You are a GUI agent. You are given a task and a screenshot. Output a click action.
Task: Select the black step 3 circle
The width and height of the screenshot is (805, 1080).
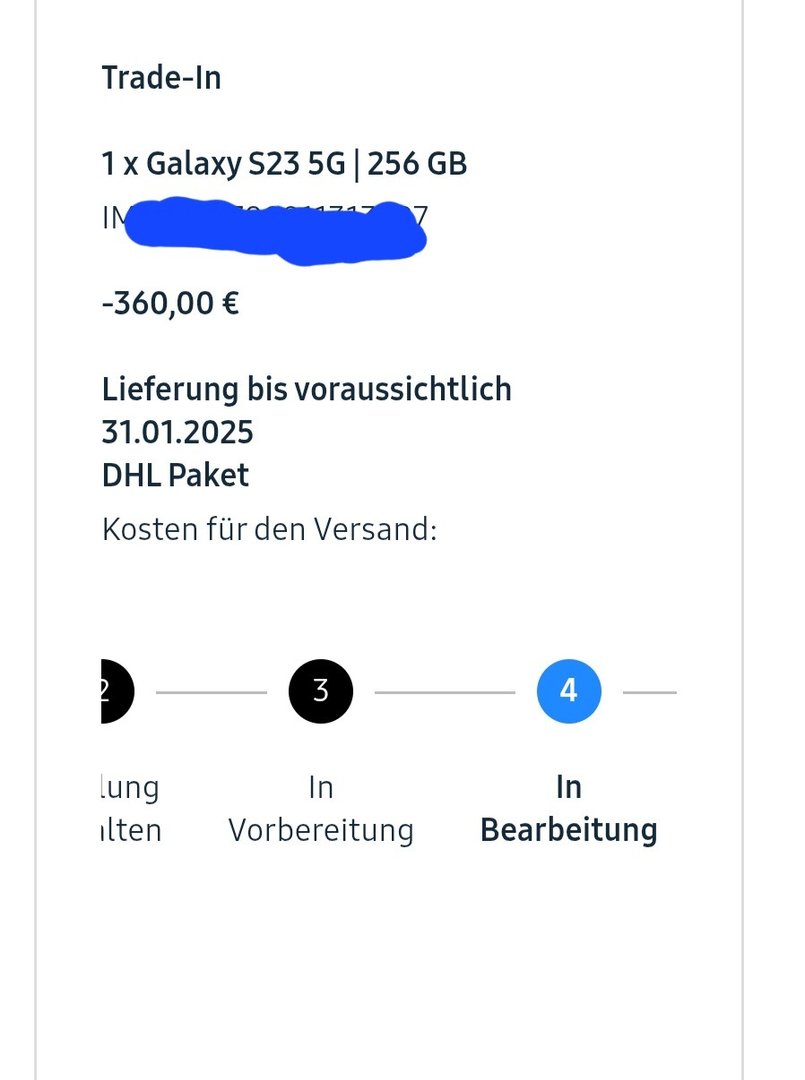coord(321,691)
